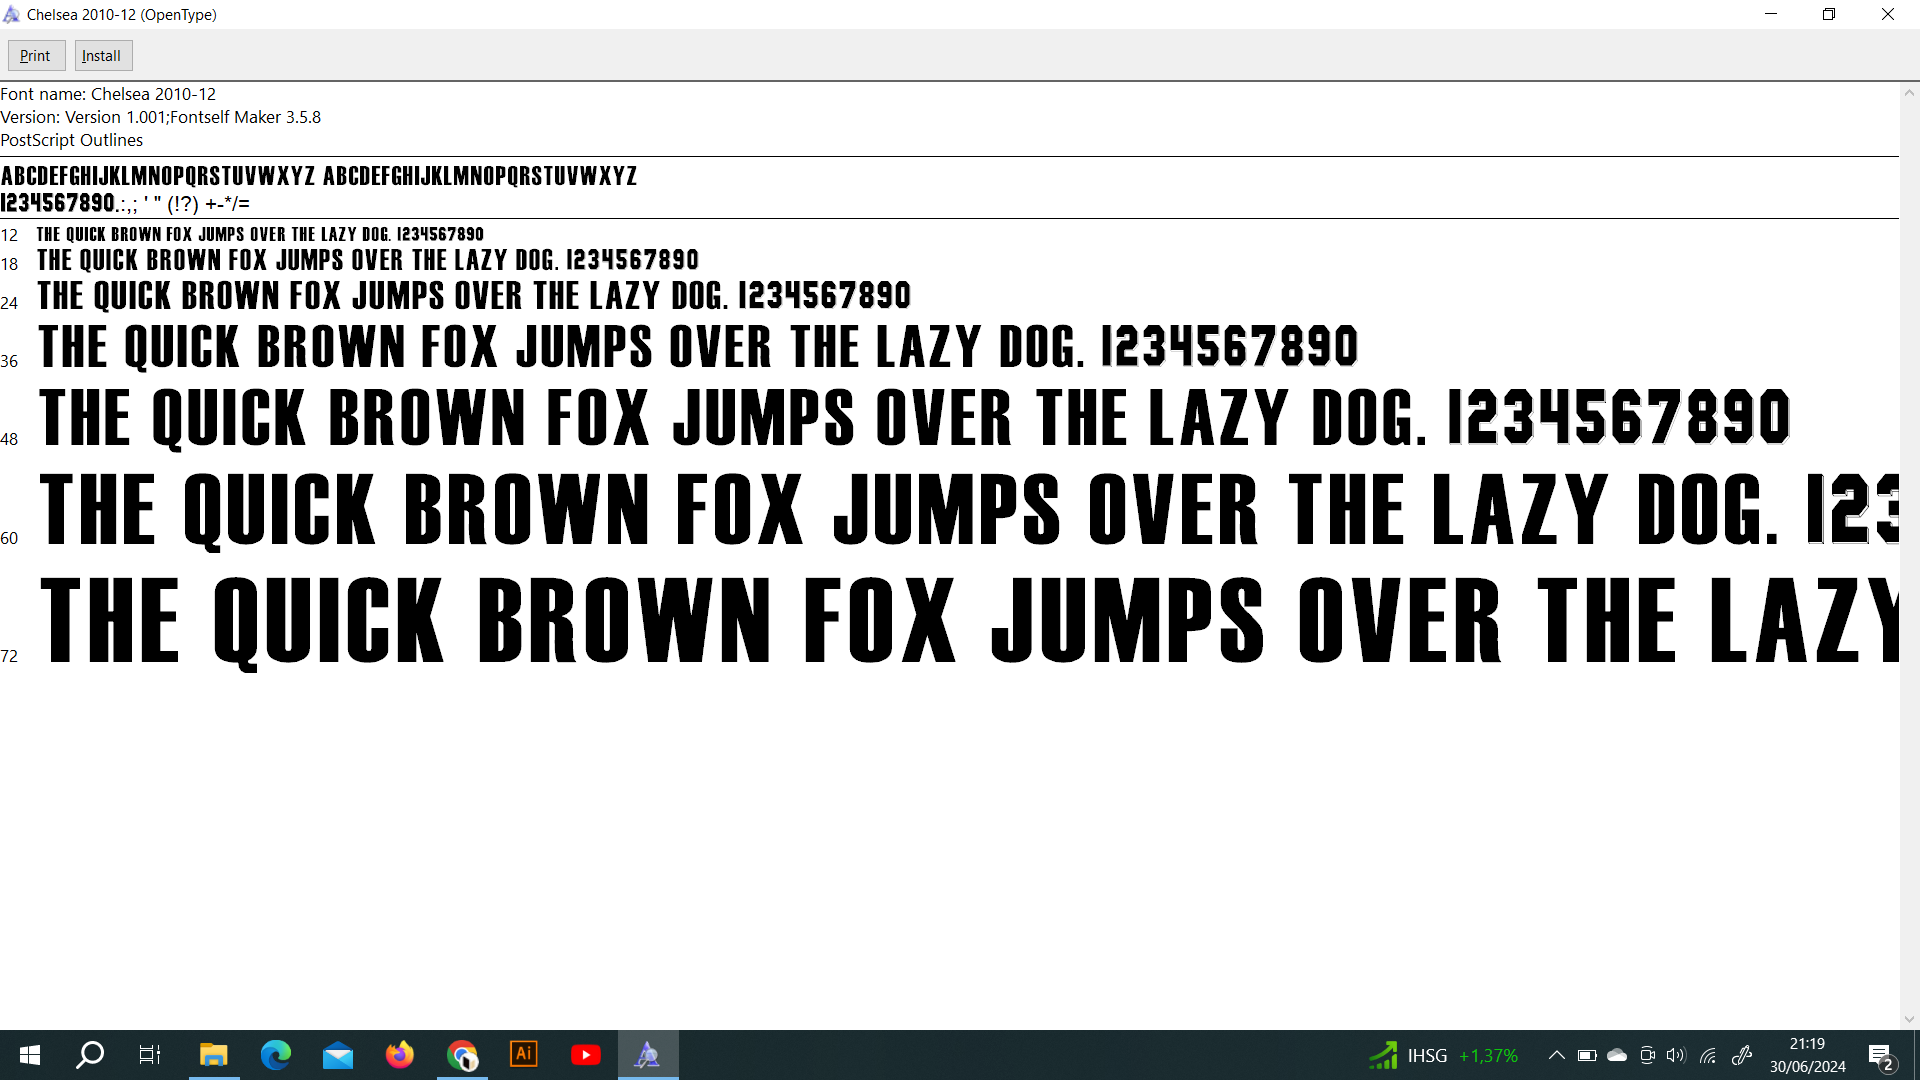Screen dimensions: 1920x1080
Task: Open Windows Search from the taskbar
Action: pyautogui.click(x=90, y=1055)
